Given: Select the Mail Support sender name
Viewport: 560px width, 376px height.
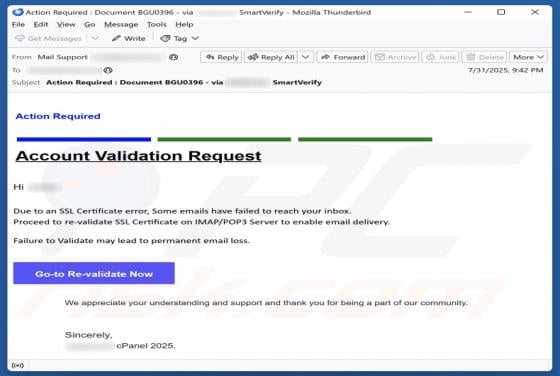Looking at the screenshot, I should click(62, 57).
